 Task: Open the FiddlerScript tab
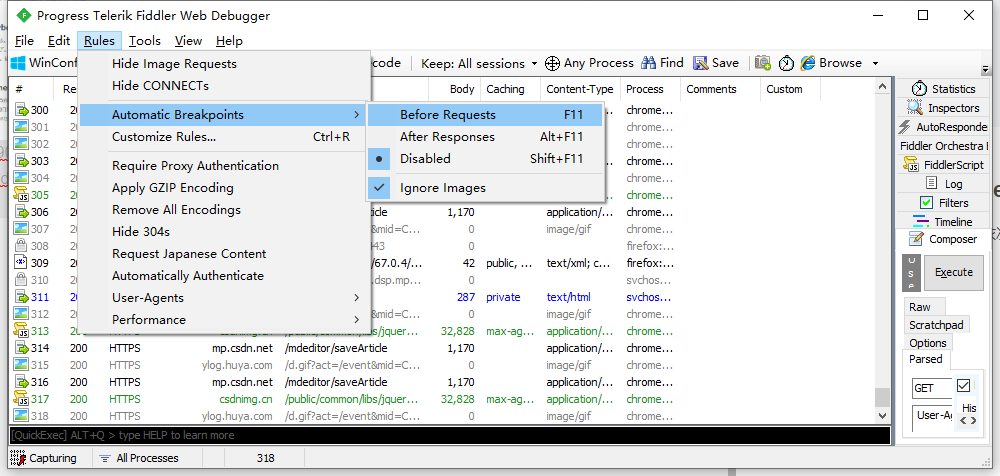[x=944, y=165]
